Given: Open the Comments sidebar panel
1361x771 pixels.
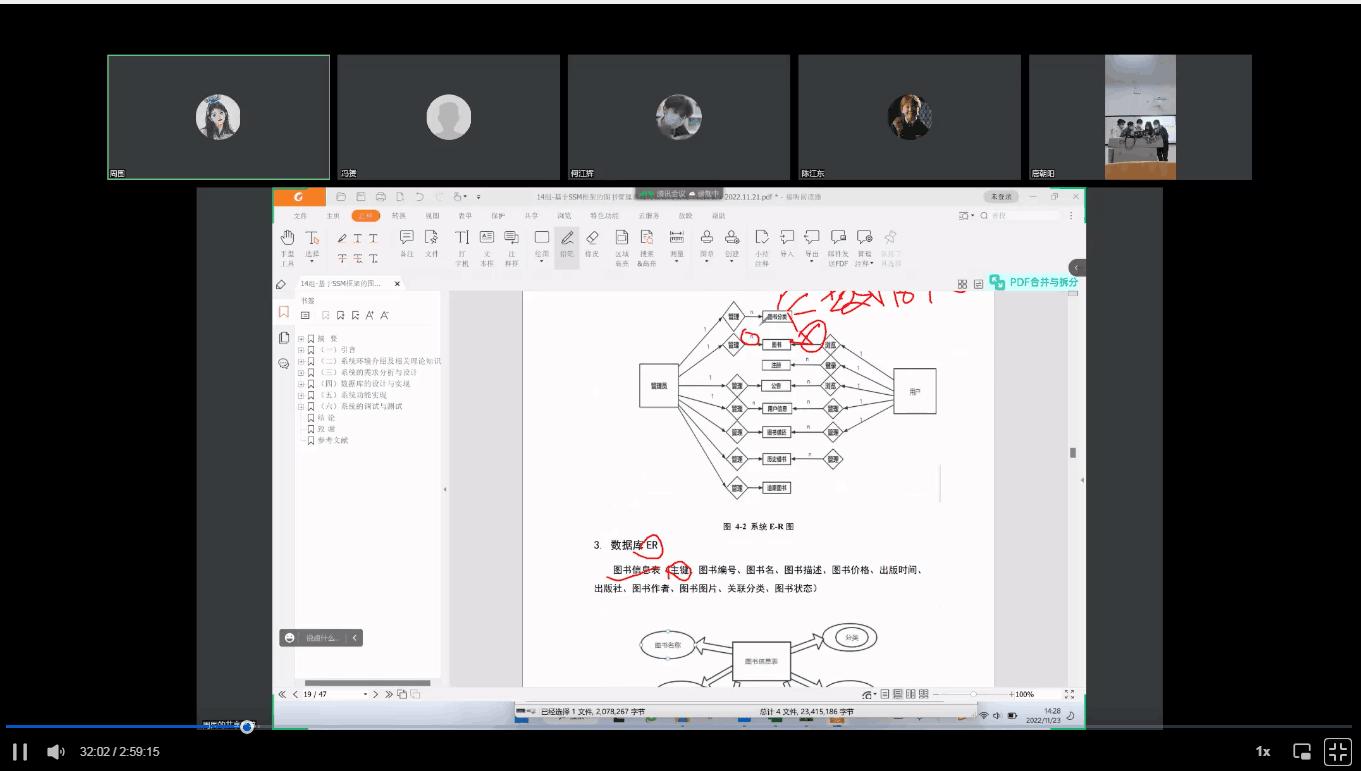Looking at the screenshot, I should click(284, 364).
